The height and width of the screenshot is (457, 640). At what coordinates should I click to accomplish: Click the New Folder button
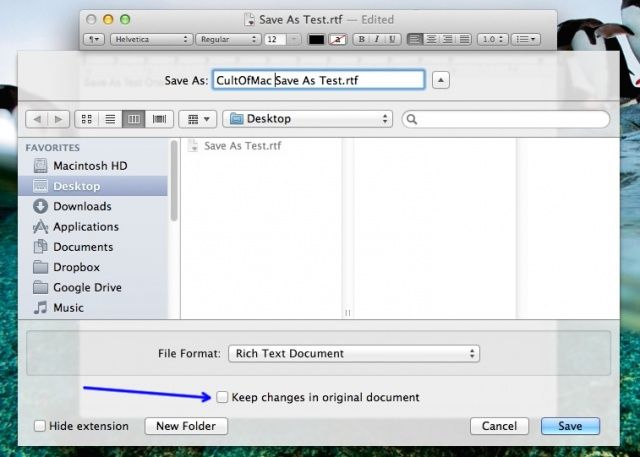186,426
